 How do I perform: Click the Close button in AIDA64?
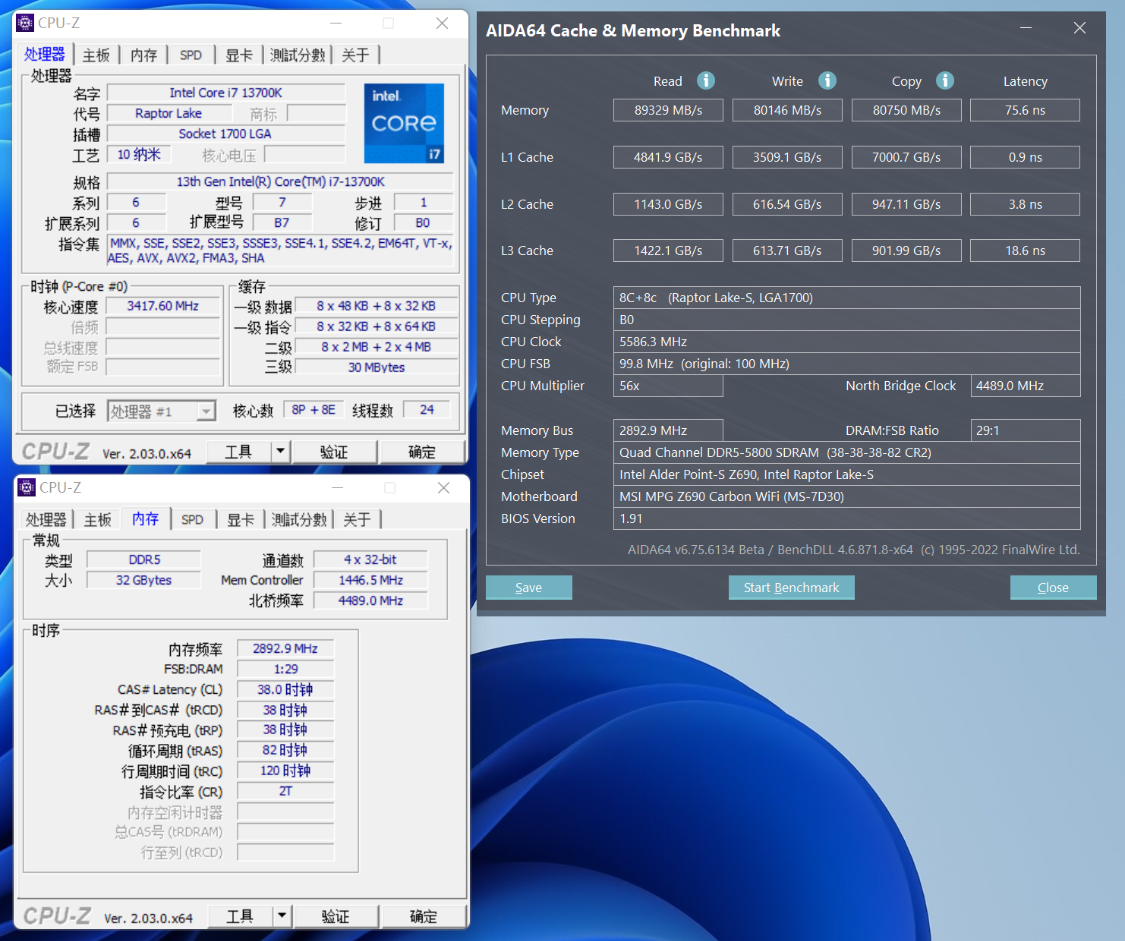(1052, 587)
